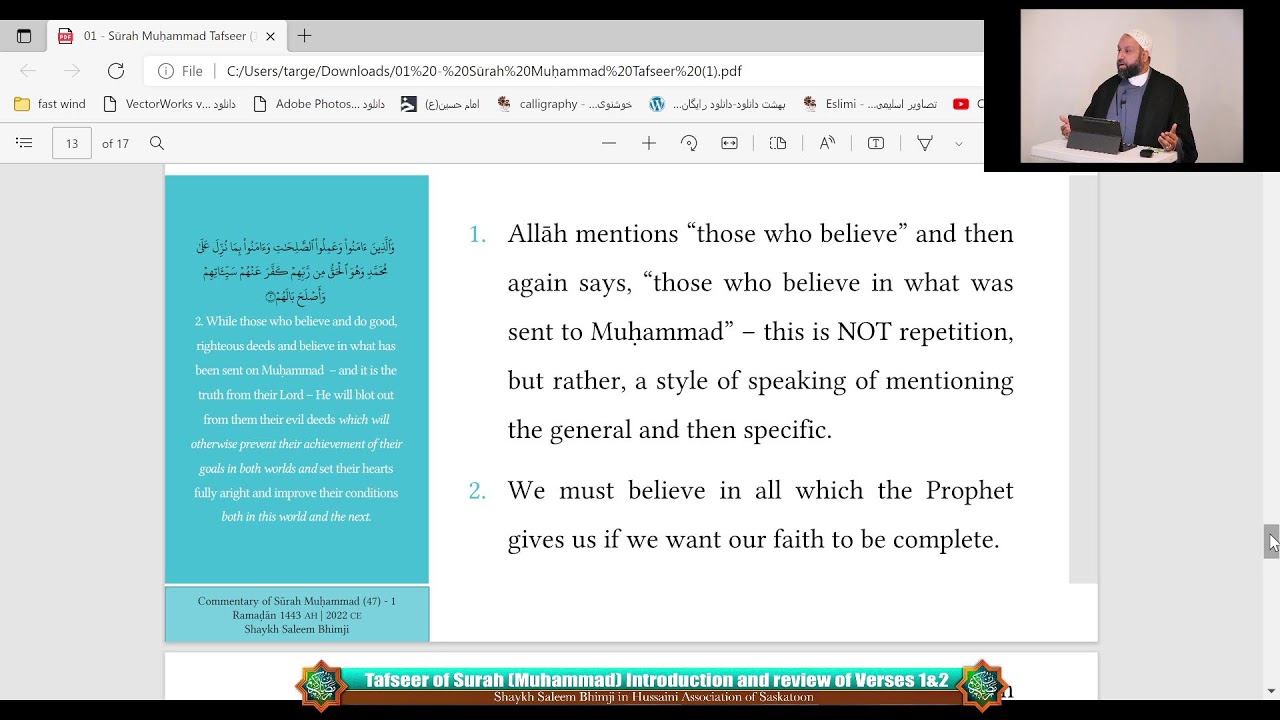Open the calligraphy bookmark
This screenshot has height=720, width=1280.
[565, 104]
